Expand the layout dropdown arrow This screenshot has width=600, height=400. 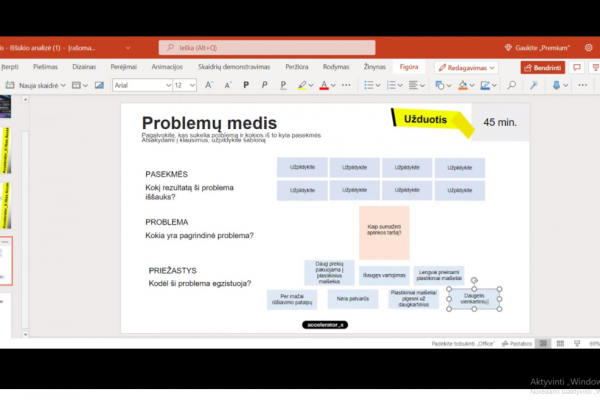tap(85, 85)
